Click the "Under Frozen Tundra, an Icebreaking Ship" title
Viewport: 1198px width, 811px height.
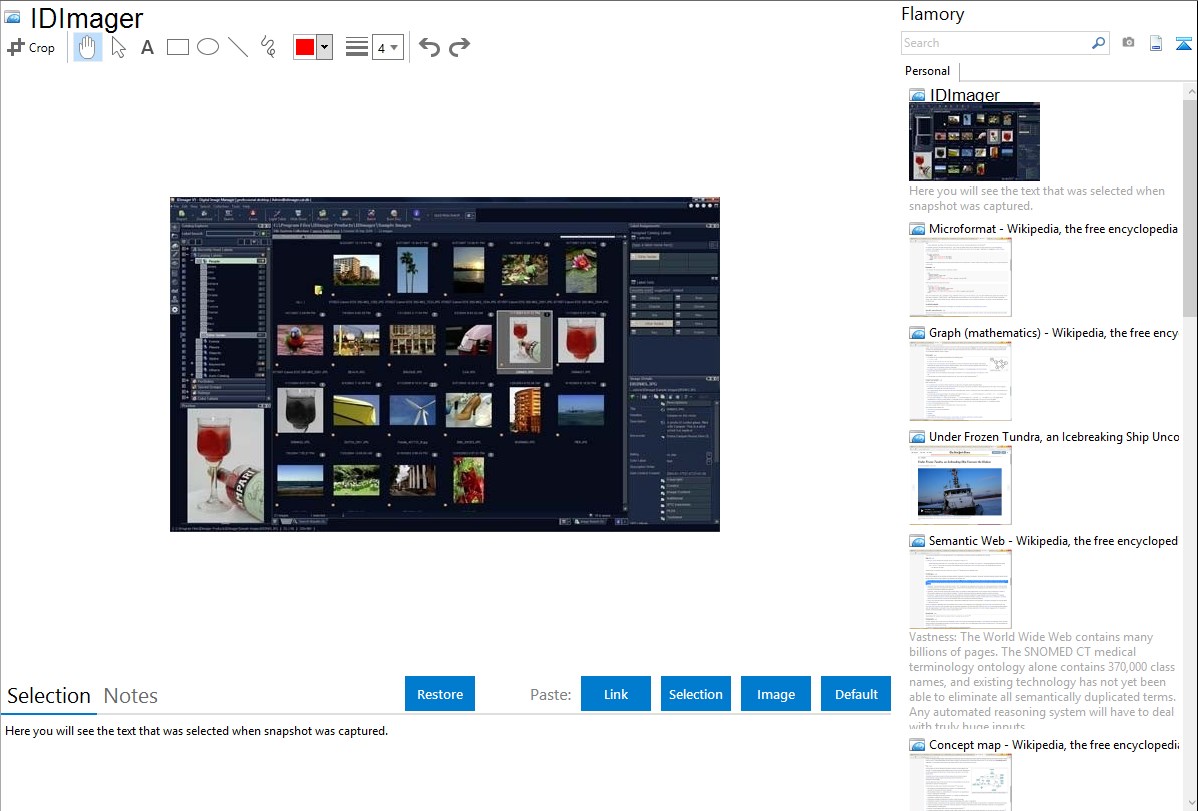pos(1054,437)
